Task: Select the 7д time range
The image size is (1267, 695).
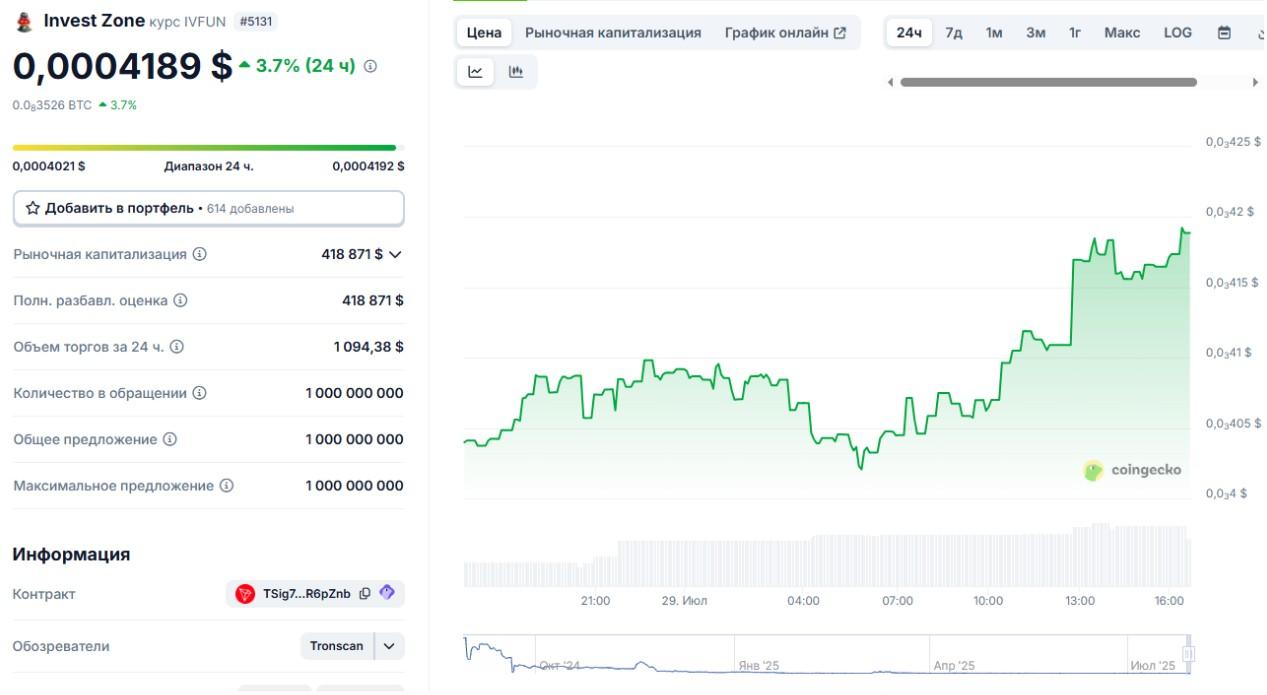Action: point(954,33)
